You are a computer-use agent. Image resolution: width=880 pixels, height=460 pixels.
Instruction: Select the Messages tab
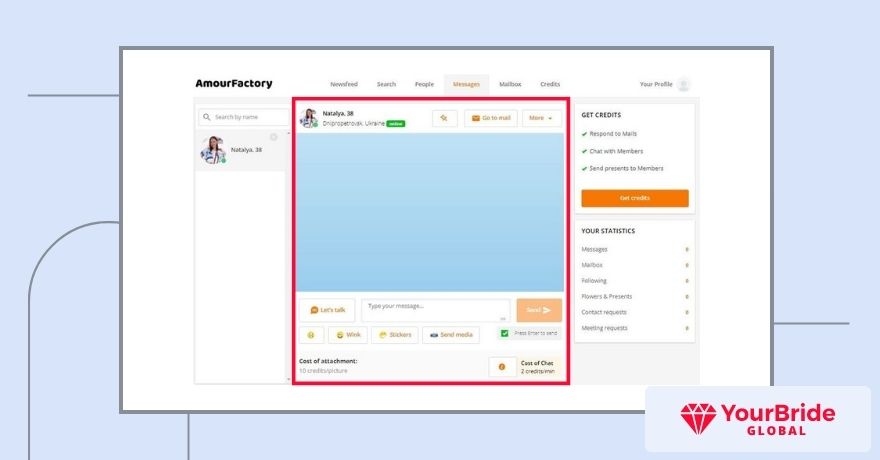[466, 84]
